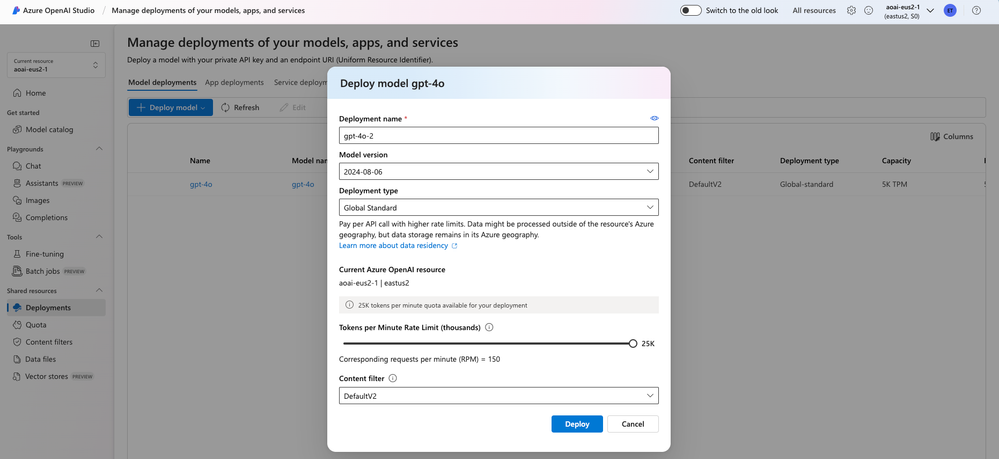
Task: Click the Images icon in sidebar
Action: 17,200
